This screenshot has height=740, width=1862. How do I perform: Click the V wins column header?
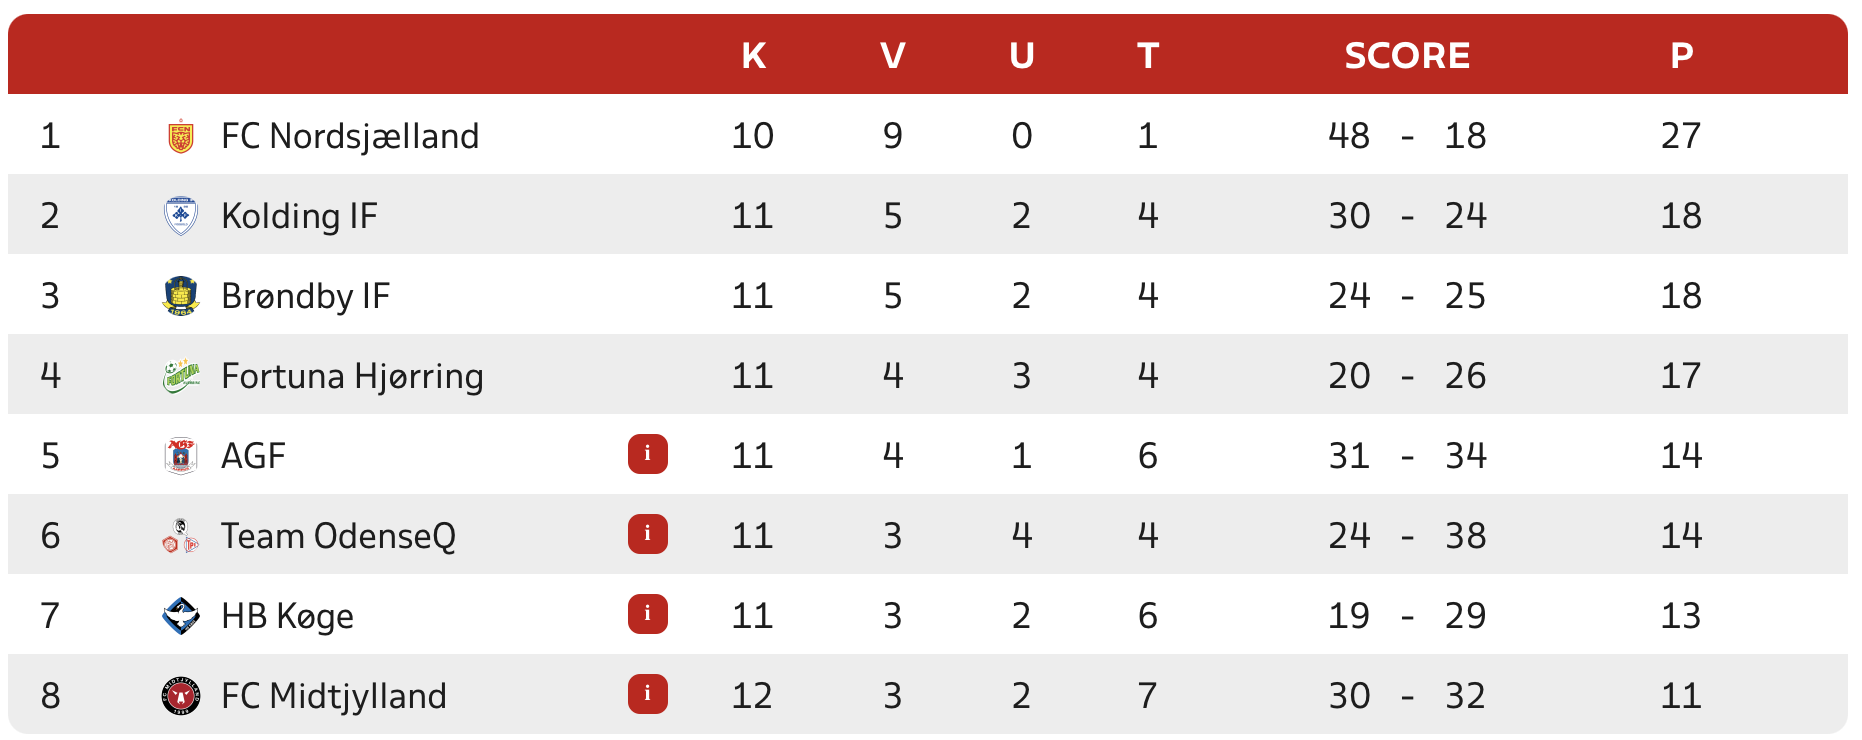893,56
